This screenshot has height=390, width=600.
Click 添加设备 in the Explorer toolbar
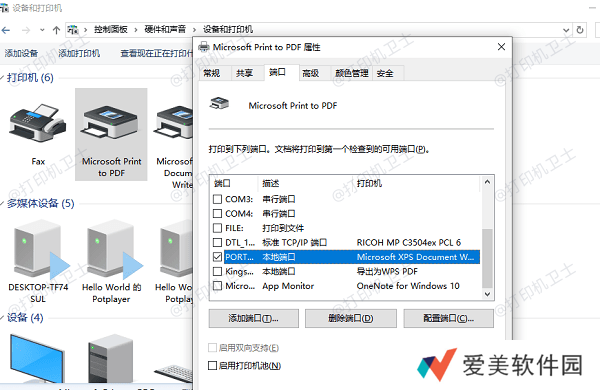[x=21, y=53]
